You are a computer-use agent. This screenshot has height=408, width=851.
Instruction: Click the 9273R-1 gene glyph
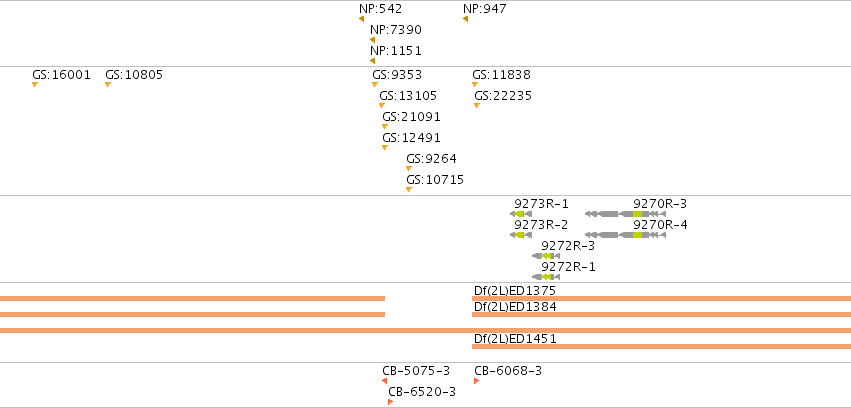coord(521,214)
